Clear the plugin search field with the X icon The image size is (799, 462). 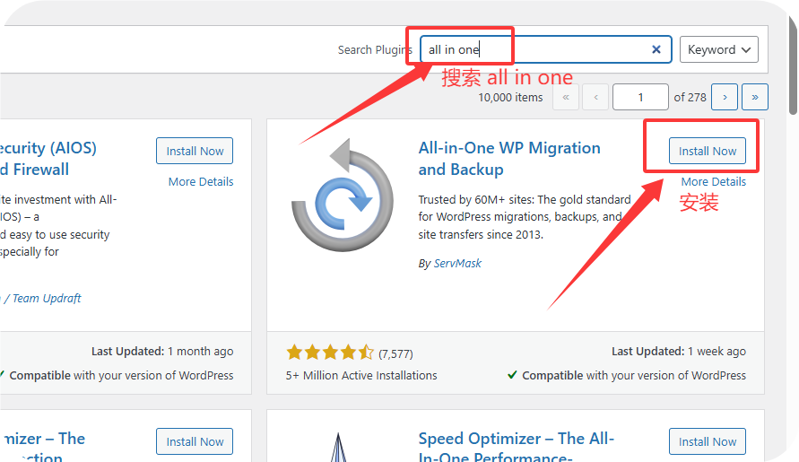tap(656, 49)
